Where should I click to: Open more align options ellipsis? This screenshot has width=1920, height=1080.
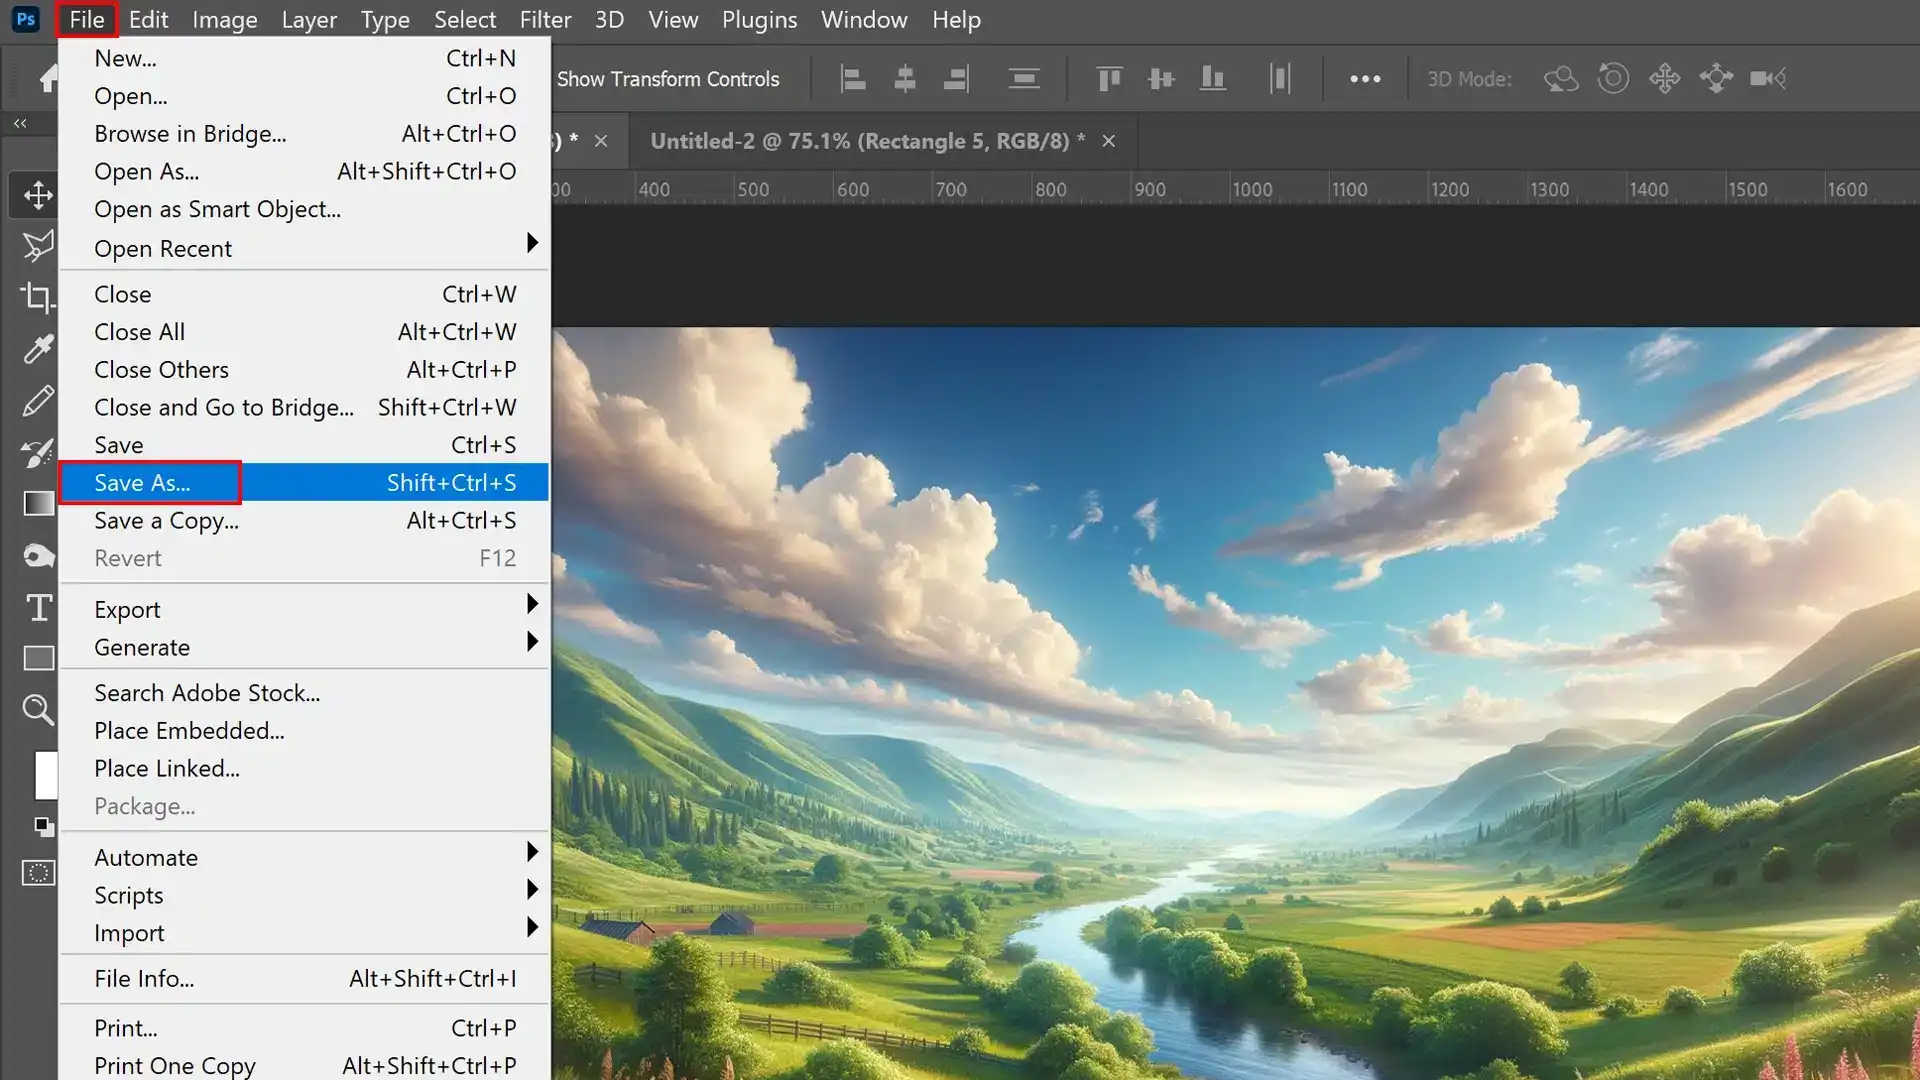point(1365,79)
